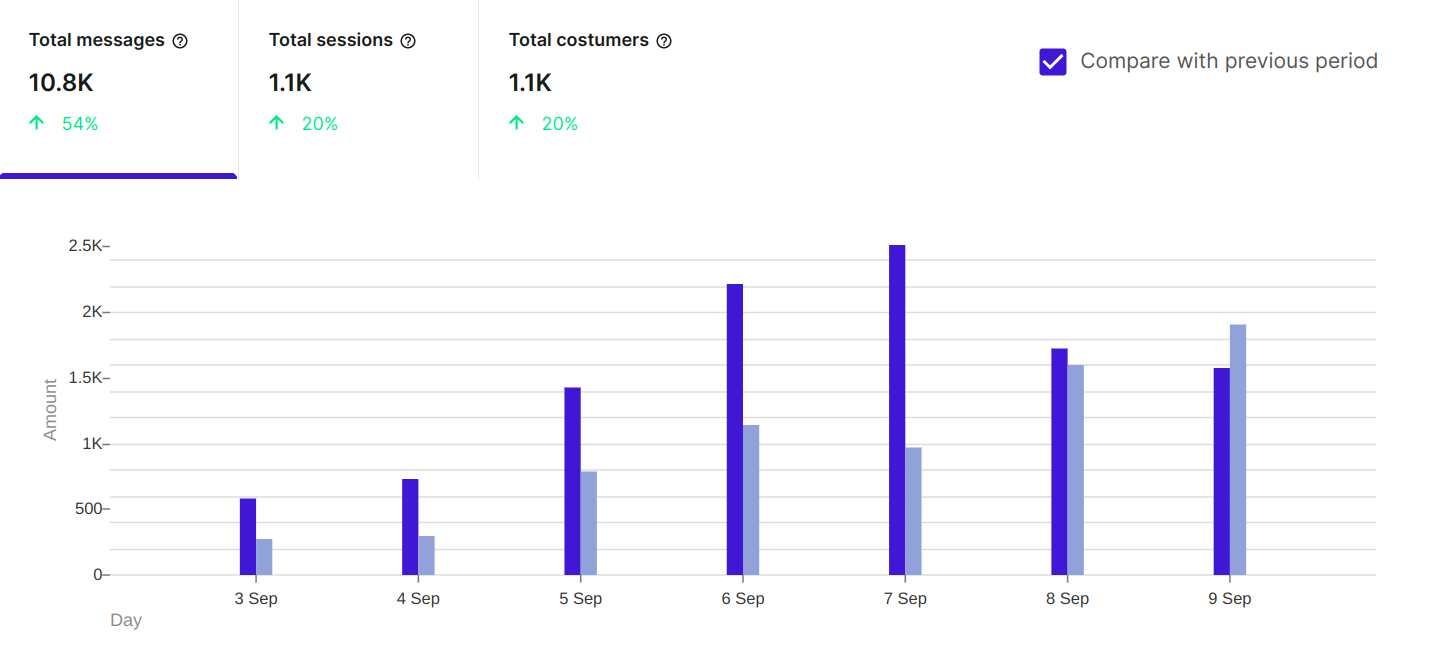1451x658 pixels.
Task: Click the 54% increase indicator arrow
Action: 37,124
